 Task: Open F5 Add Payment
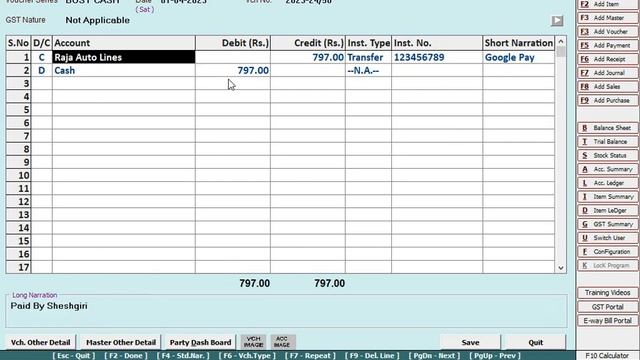(608, 45)
